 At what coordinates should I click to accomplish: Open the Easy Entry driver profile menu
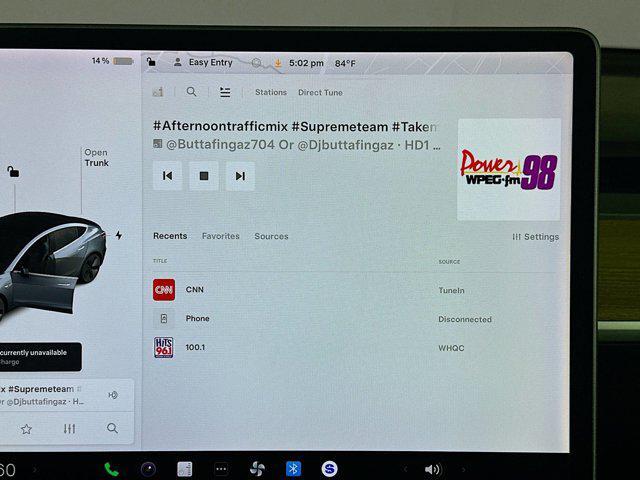(x=203, y=62)
